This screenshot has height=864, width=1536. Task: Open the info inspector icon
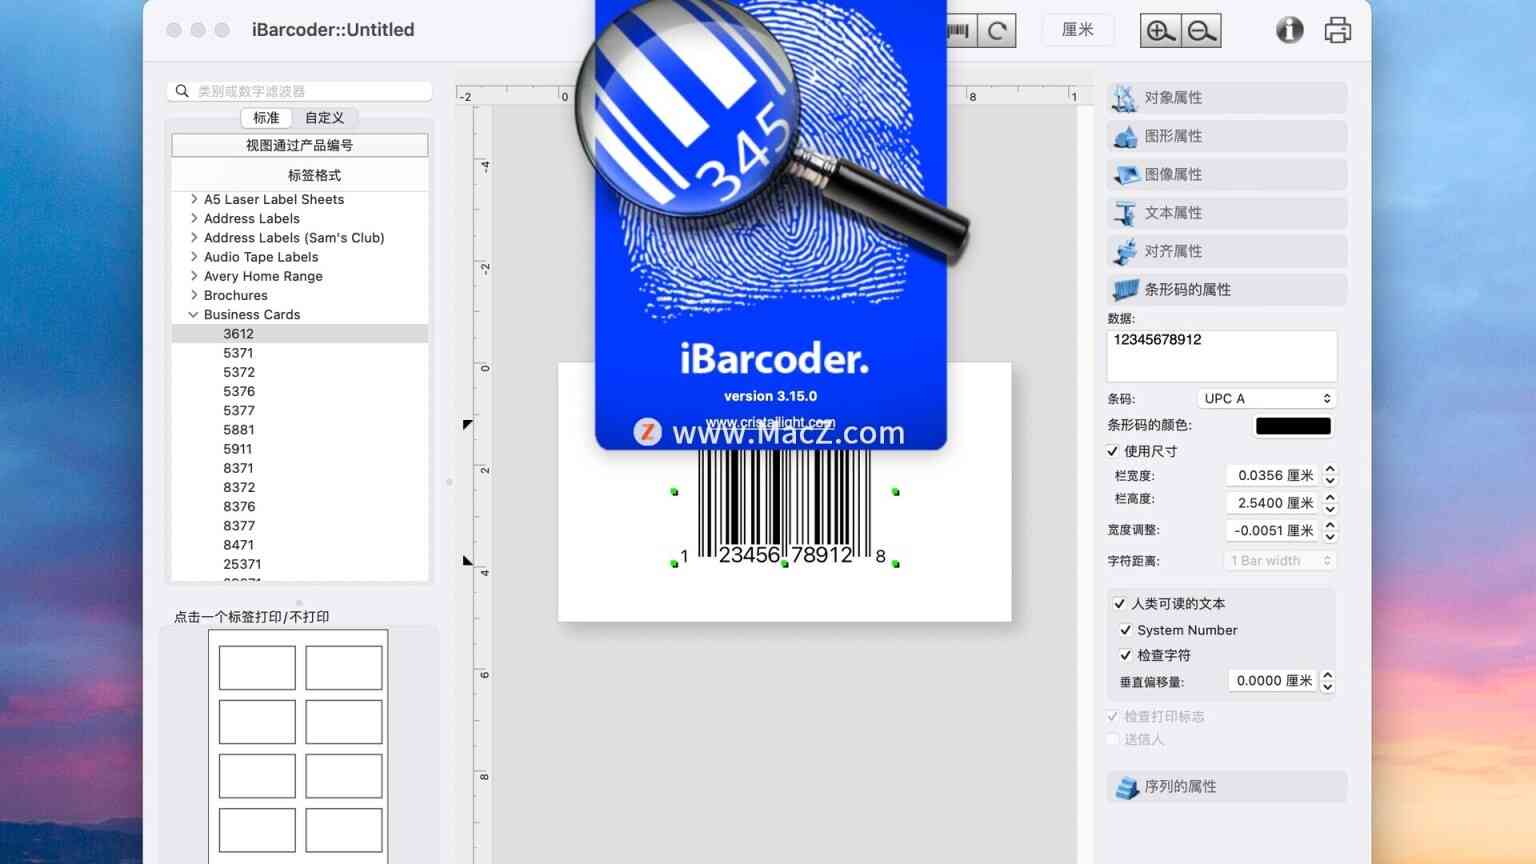coord(1290,30)
